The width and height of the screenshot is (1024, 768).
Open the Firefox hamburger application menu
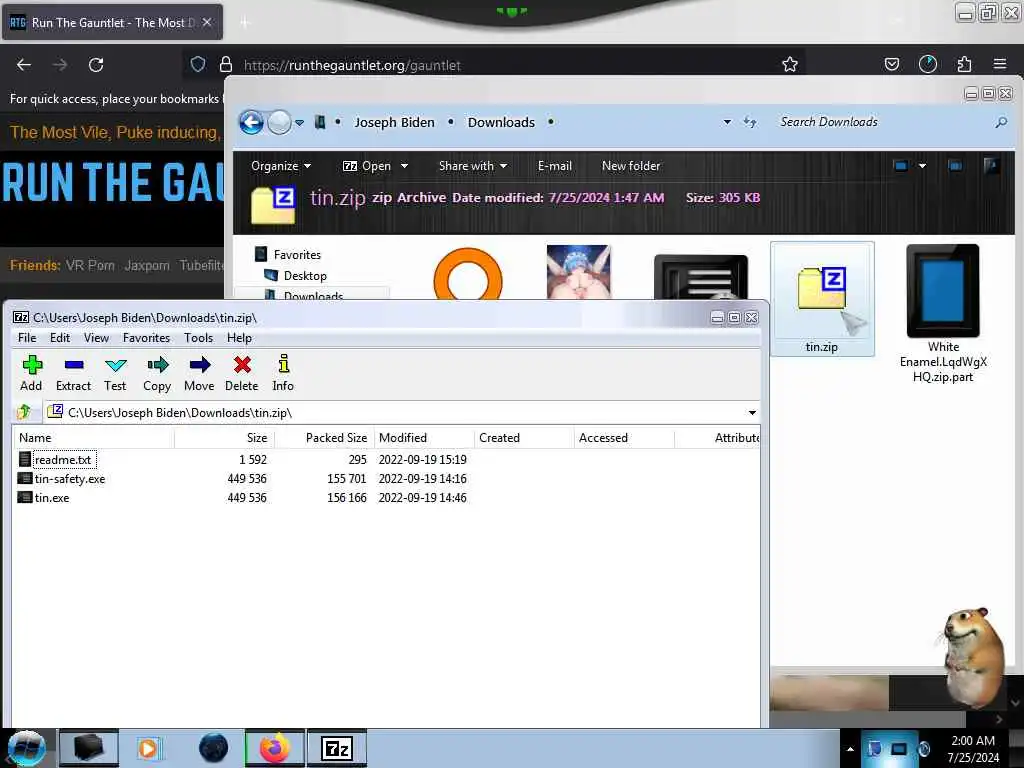coord(1000,64)
